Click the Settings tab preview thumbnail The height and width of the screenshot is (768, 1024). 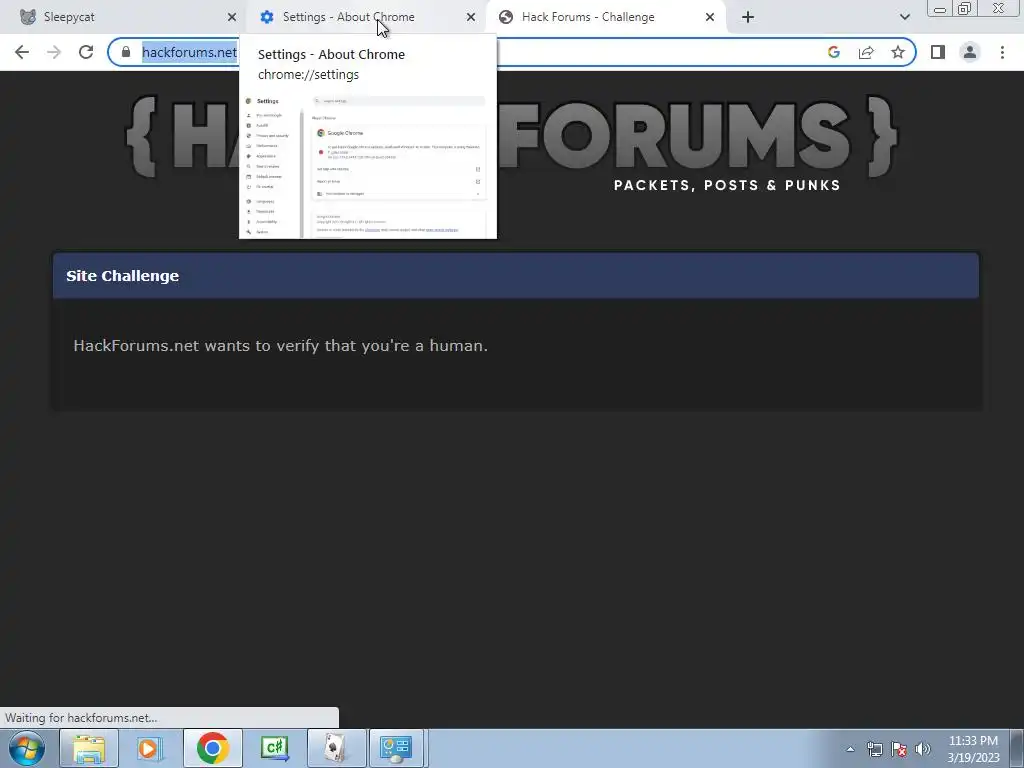point(368,165)
